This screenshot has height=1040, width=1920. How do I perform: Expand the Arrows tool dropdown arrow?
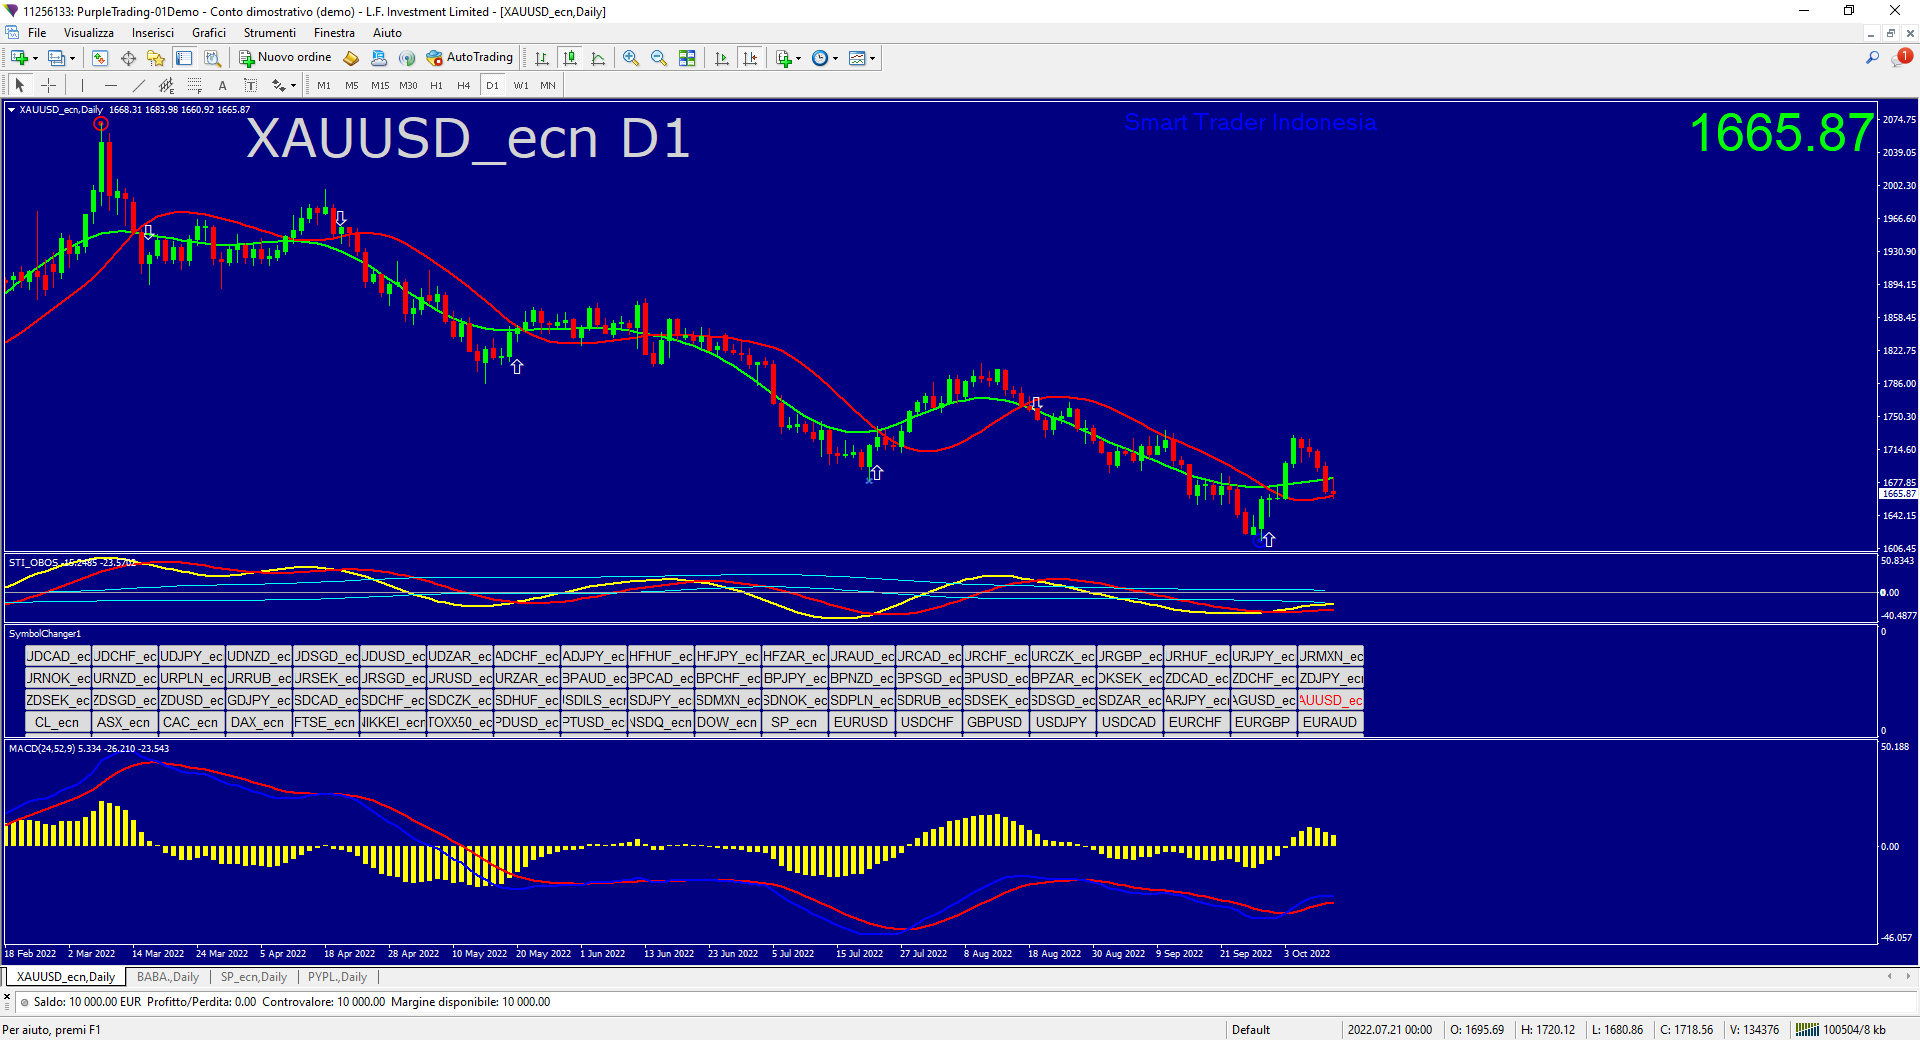pos(293,85)
